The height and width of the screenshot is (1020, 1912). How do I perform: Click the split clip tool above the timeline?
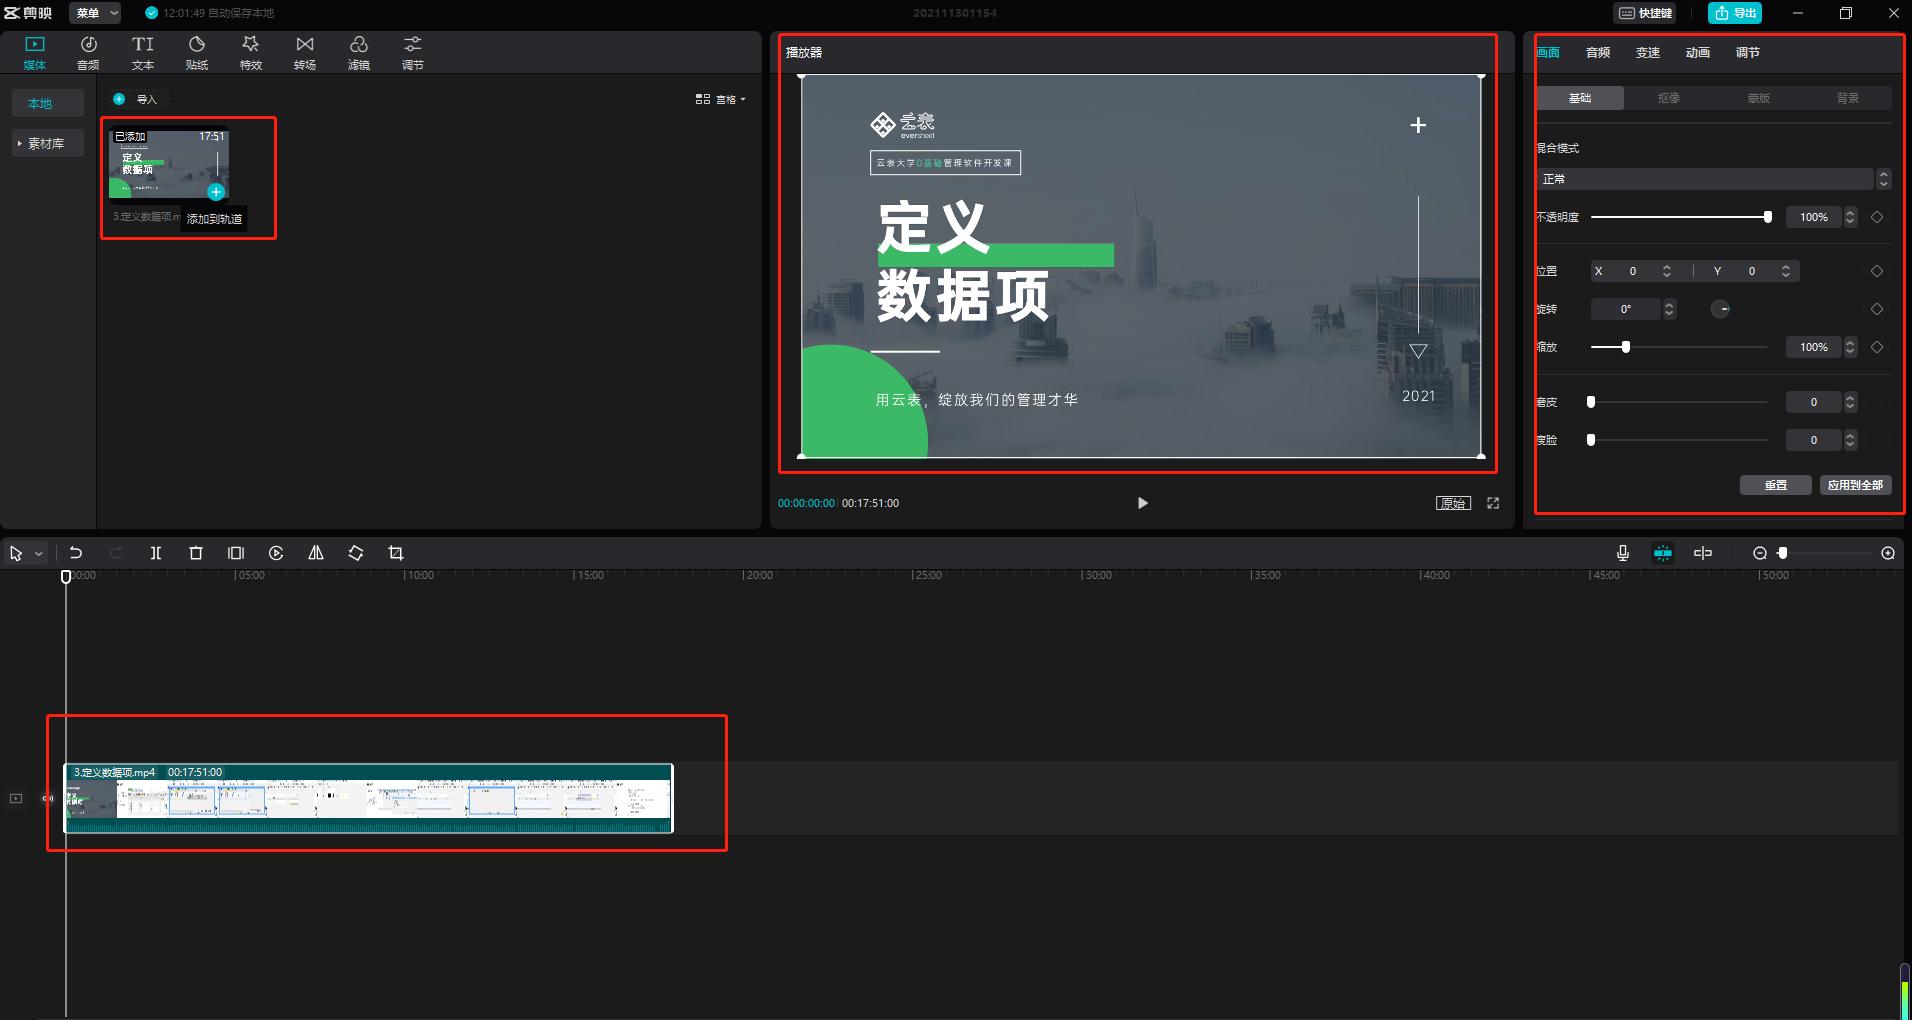click(x=156, y=552)
